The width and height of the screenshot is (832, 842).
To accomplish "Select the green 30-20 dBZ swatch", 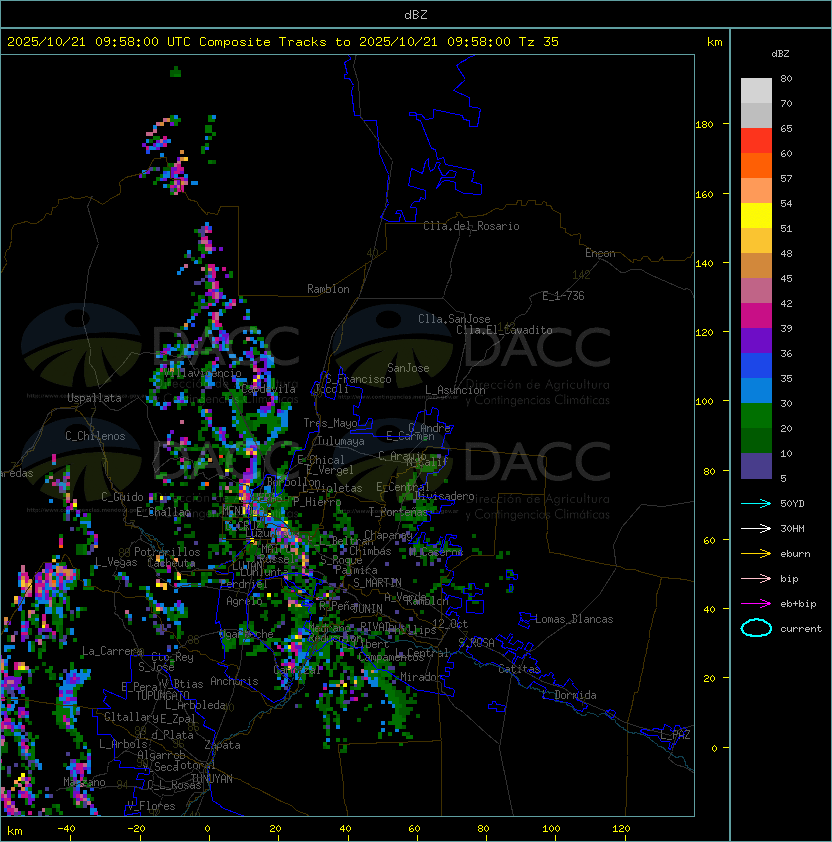I will tap(756, 416).
